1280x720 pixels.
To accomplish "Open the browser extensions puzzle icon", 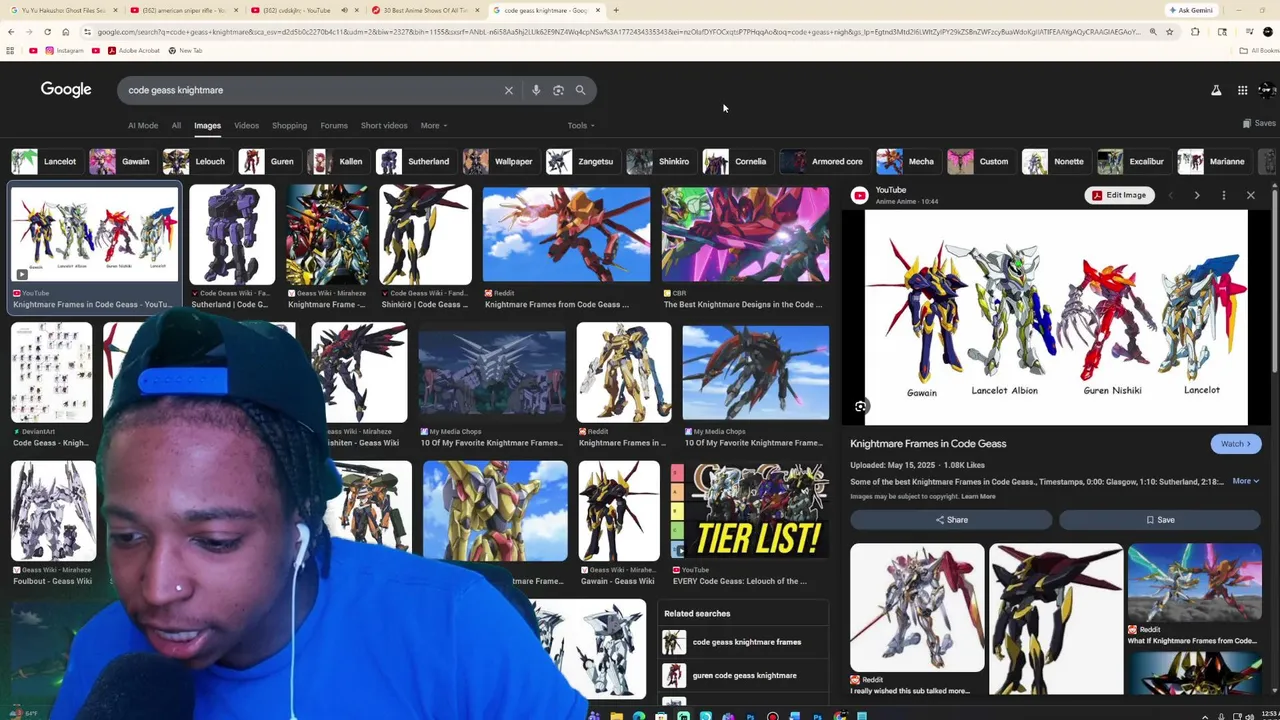I will coord(1195,32).
